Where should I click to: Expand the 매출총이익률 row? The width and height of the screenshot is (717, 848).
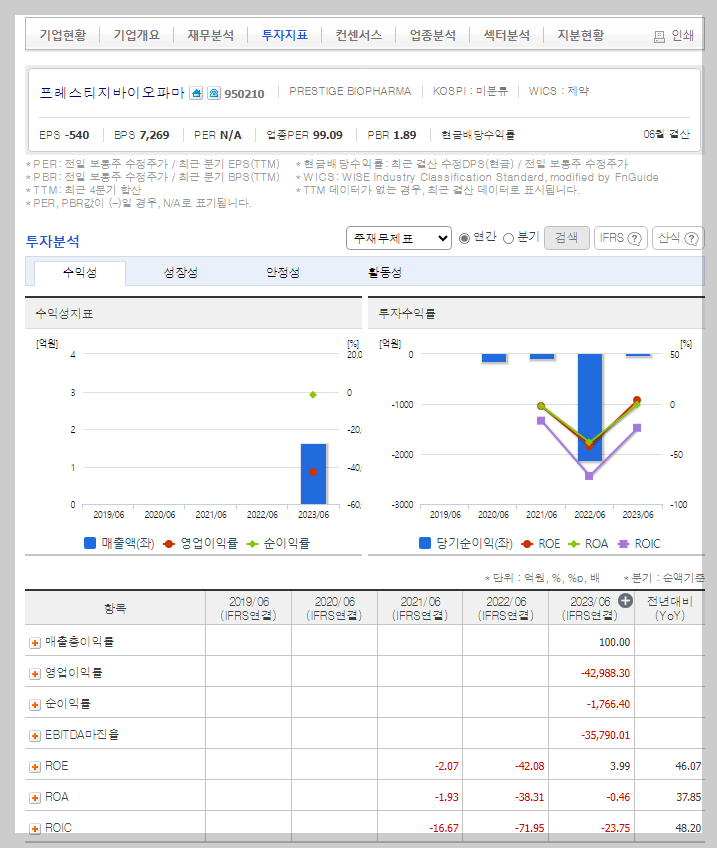point(35,642)
